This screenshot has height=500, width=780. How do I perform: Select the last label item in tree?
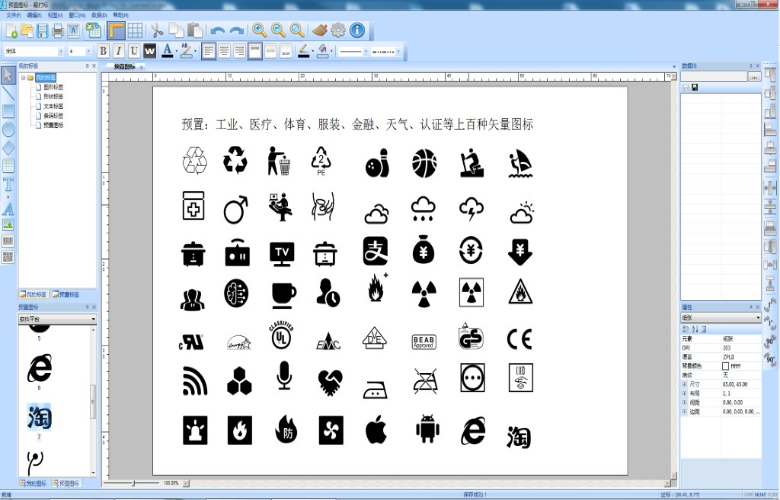point(53,125)
